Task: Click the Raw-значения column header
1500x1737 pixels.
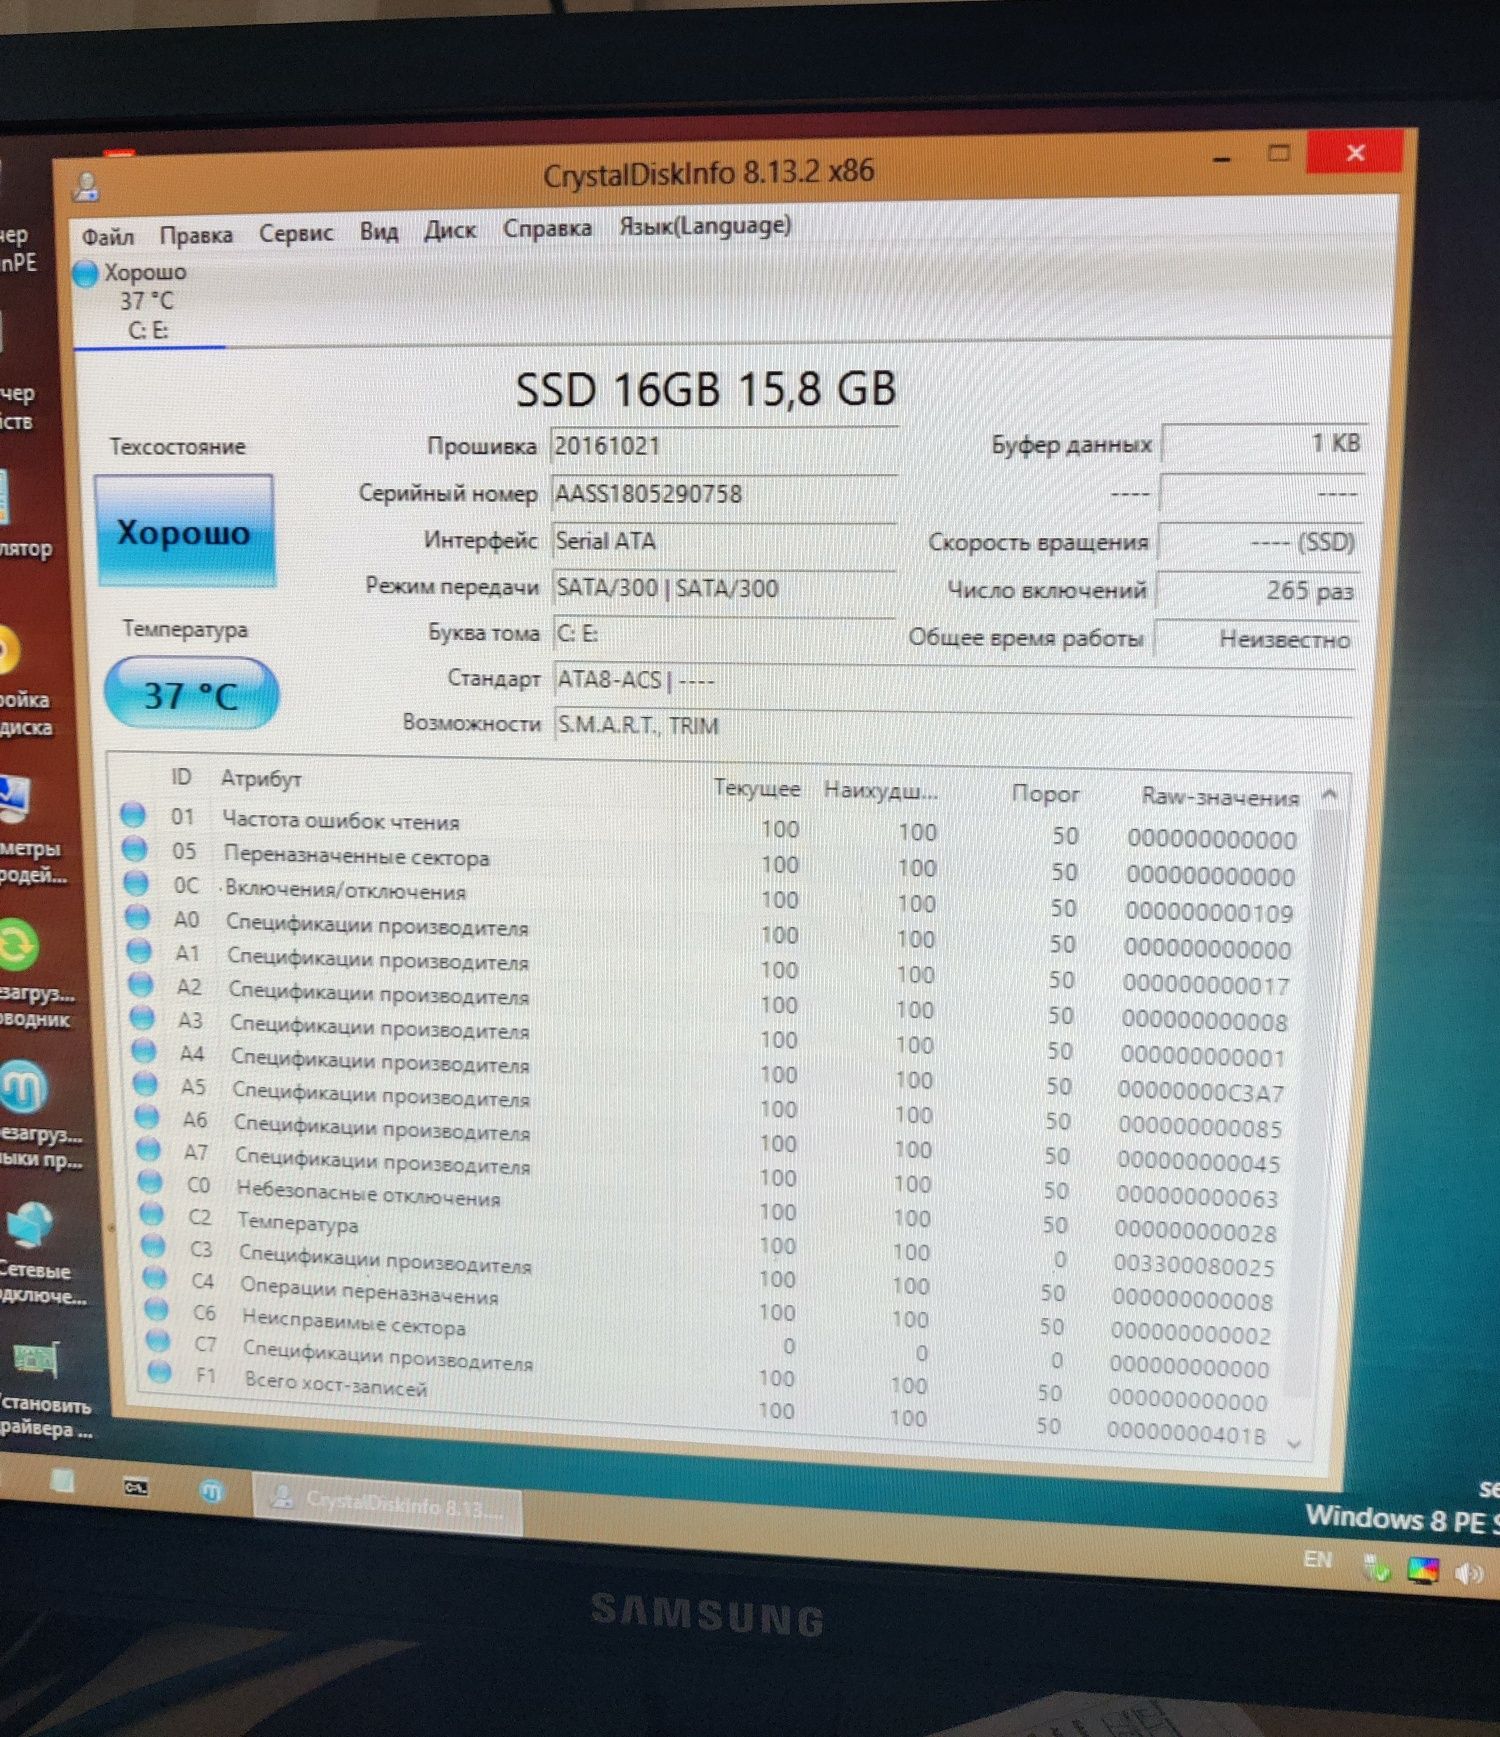Action: (1220, 797)
